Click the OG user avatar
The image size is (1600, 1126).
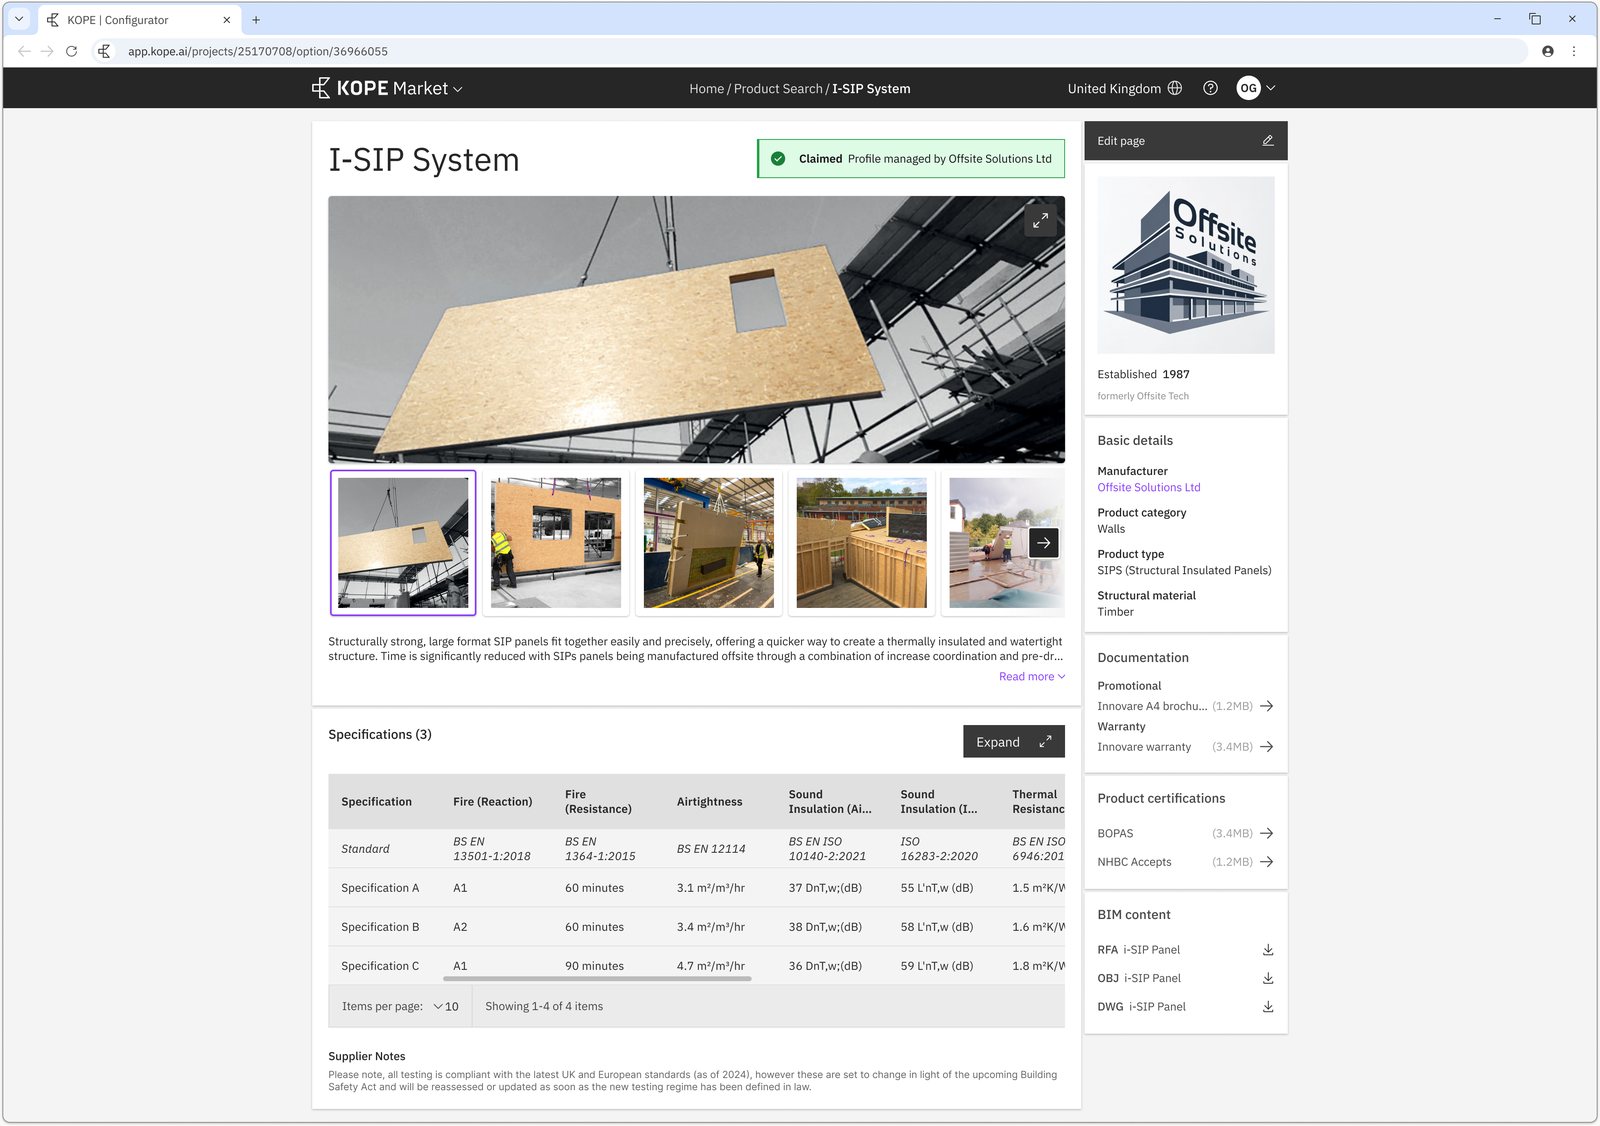coord(1248,88)
